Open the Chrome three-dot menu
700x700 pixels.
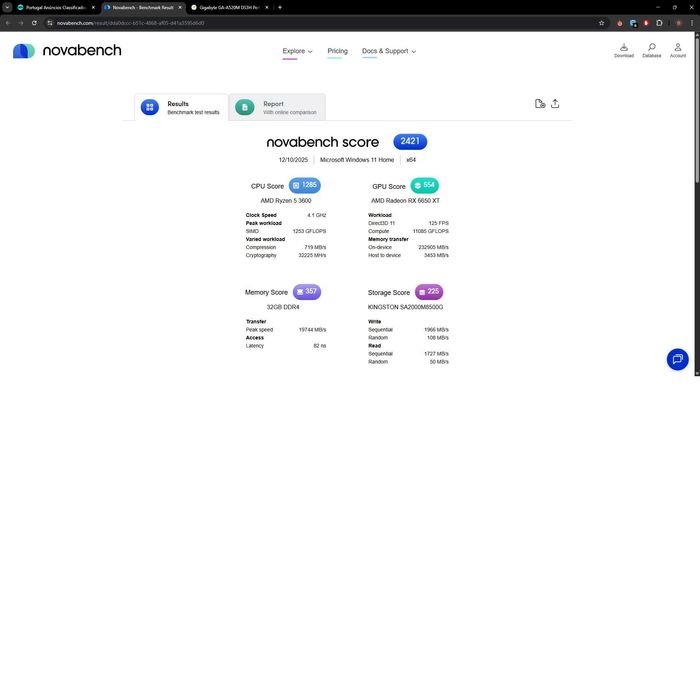692,23
